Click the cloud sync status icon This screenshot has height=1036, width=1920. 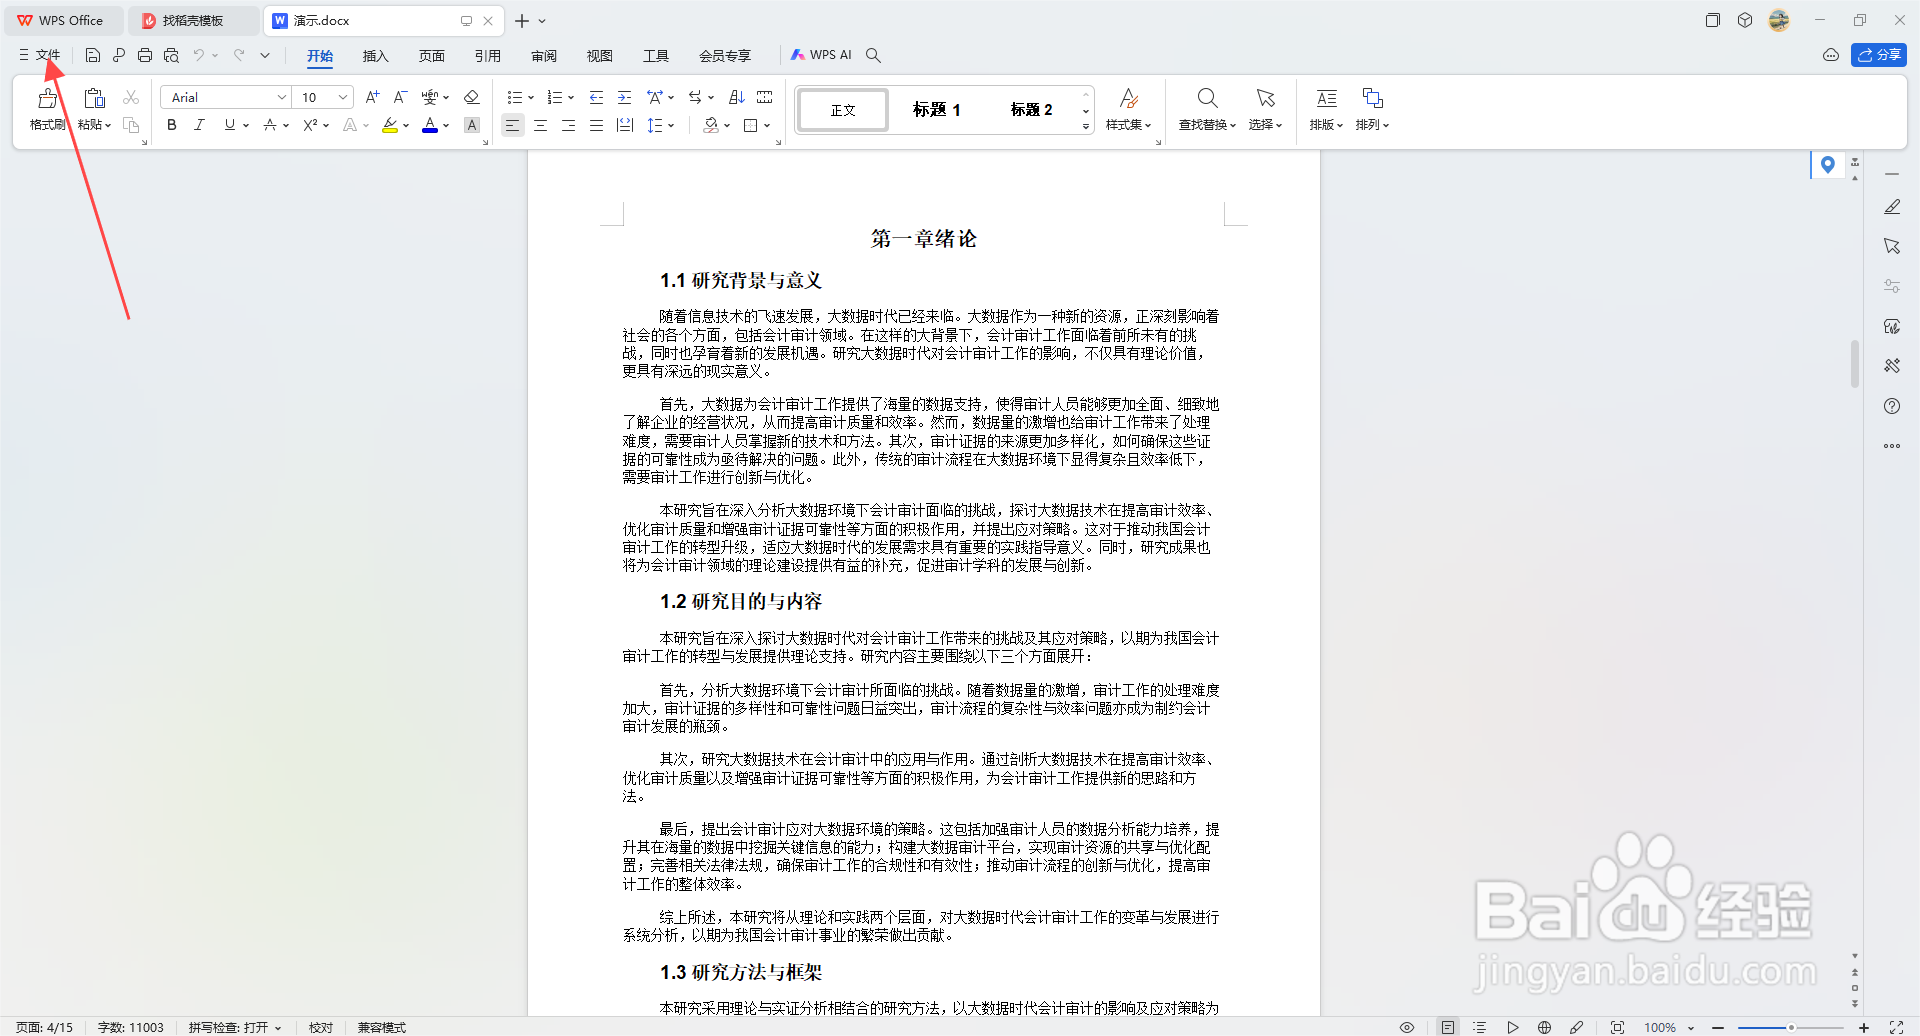point(1831,55)
